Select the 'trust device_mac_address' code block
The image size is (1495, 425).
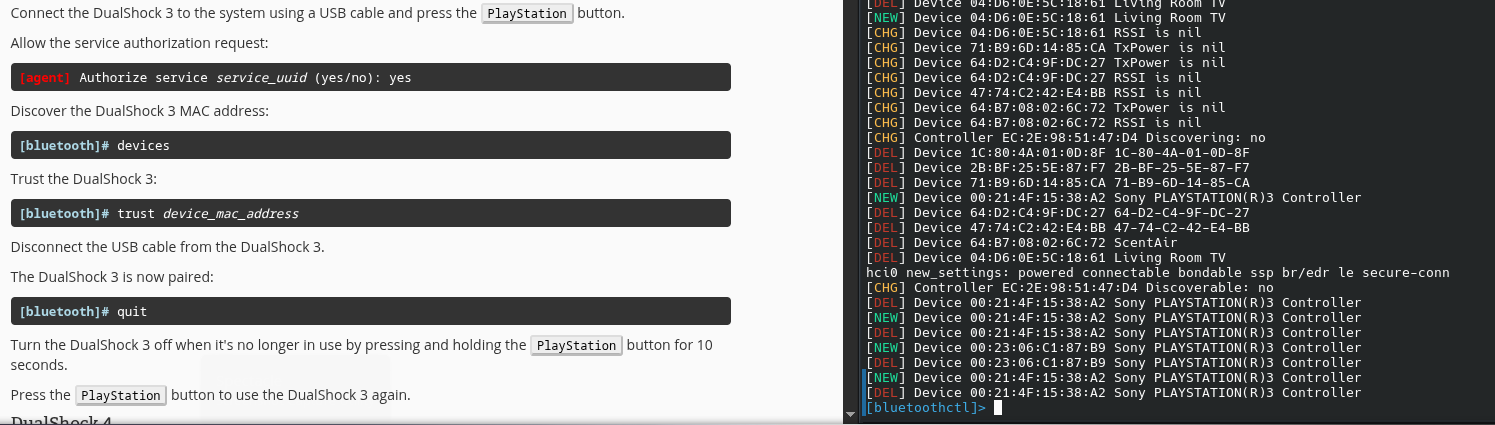pyautogui.click(x=371, y=213)
